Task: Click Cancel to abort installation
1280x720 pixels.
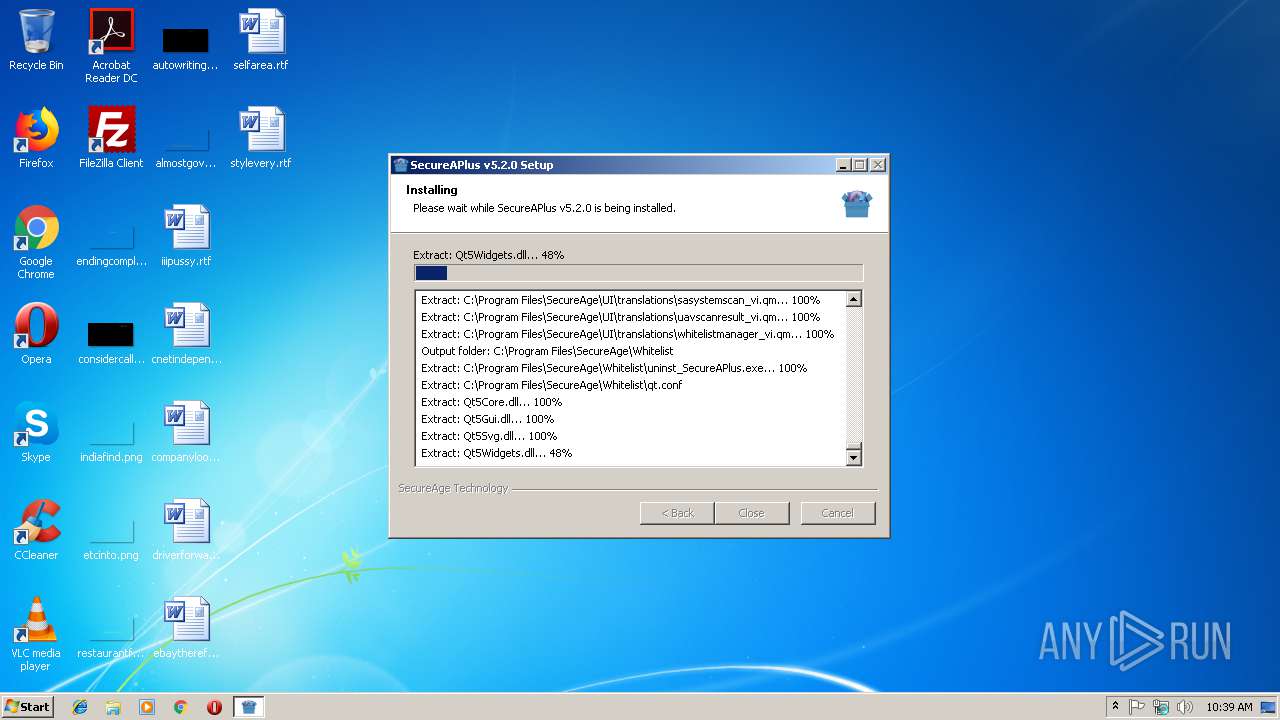Action: coord(838,513)
